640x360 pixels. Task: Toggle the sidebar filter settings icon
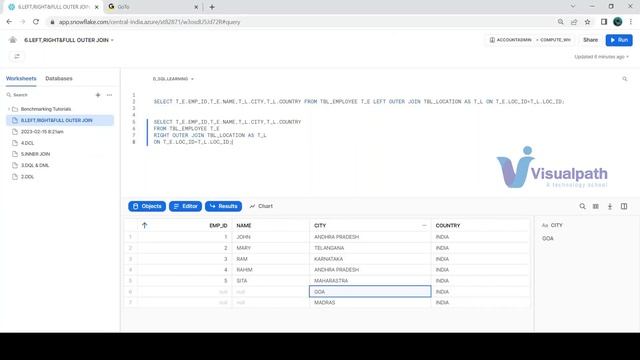pyautogui.click(x=17, y=56)
